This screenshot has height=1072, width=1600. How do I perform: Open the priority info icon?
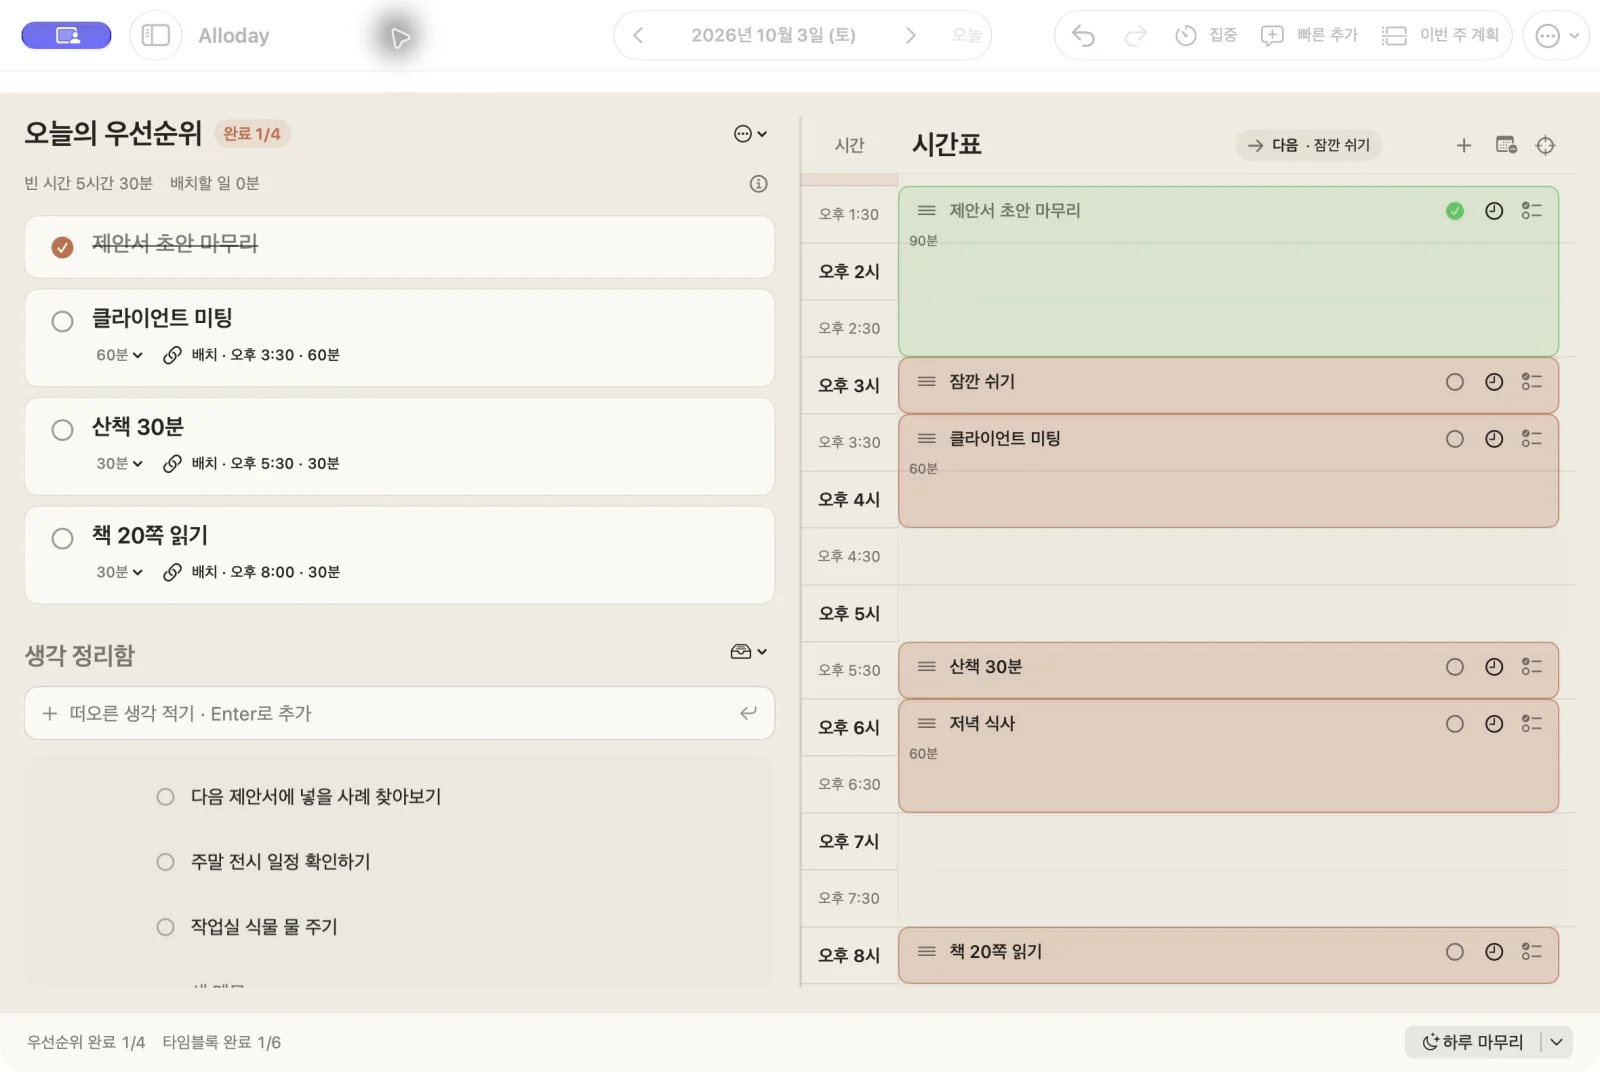tap(759, 183)
